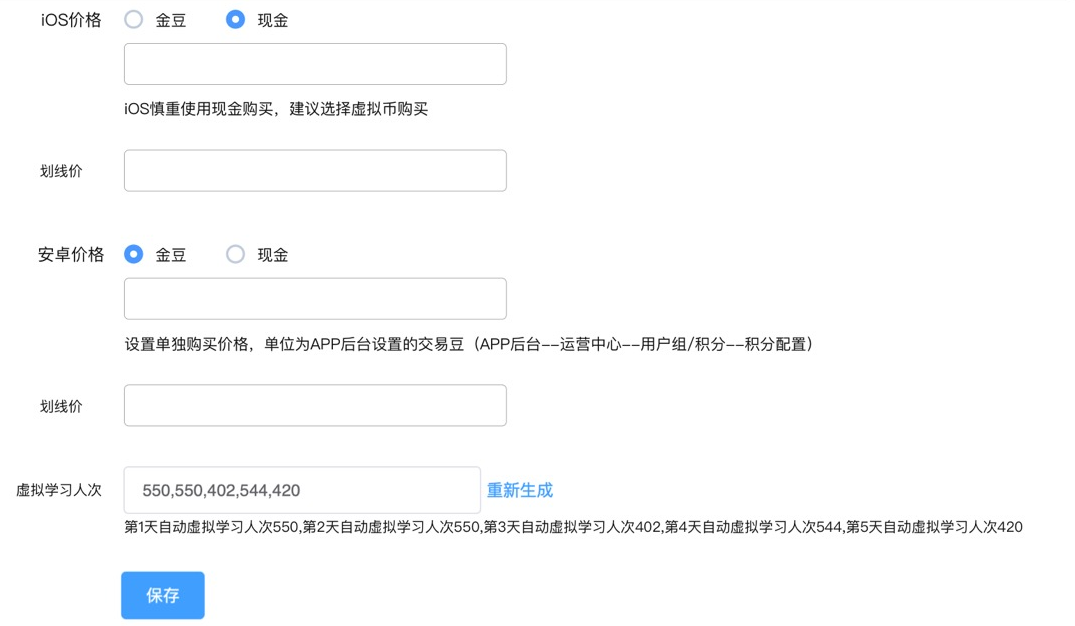The height and width of the screenshot is (626, 1075).
Task: Click the 虚拟学习人次 input field
Action: tap(300, 489)
